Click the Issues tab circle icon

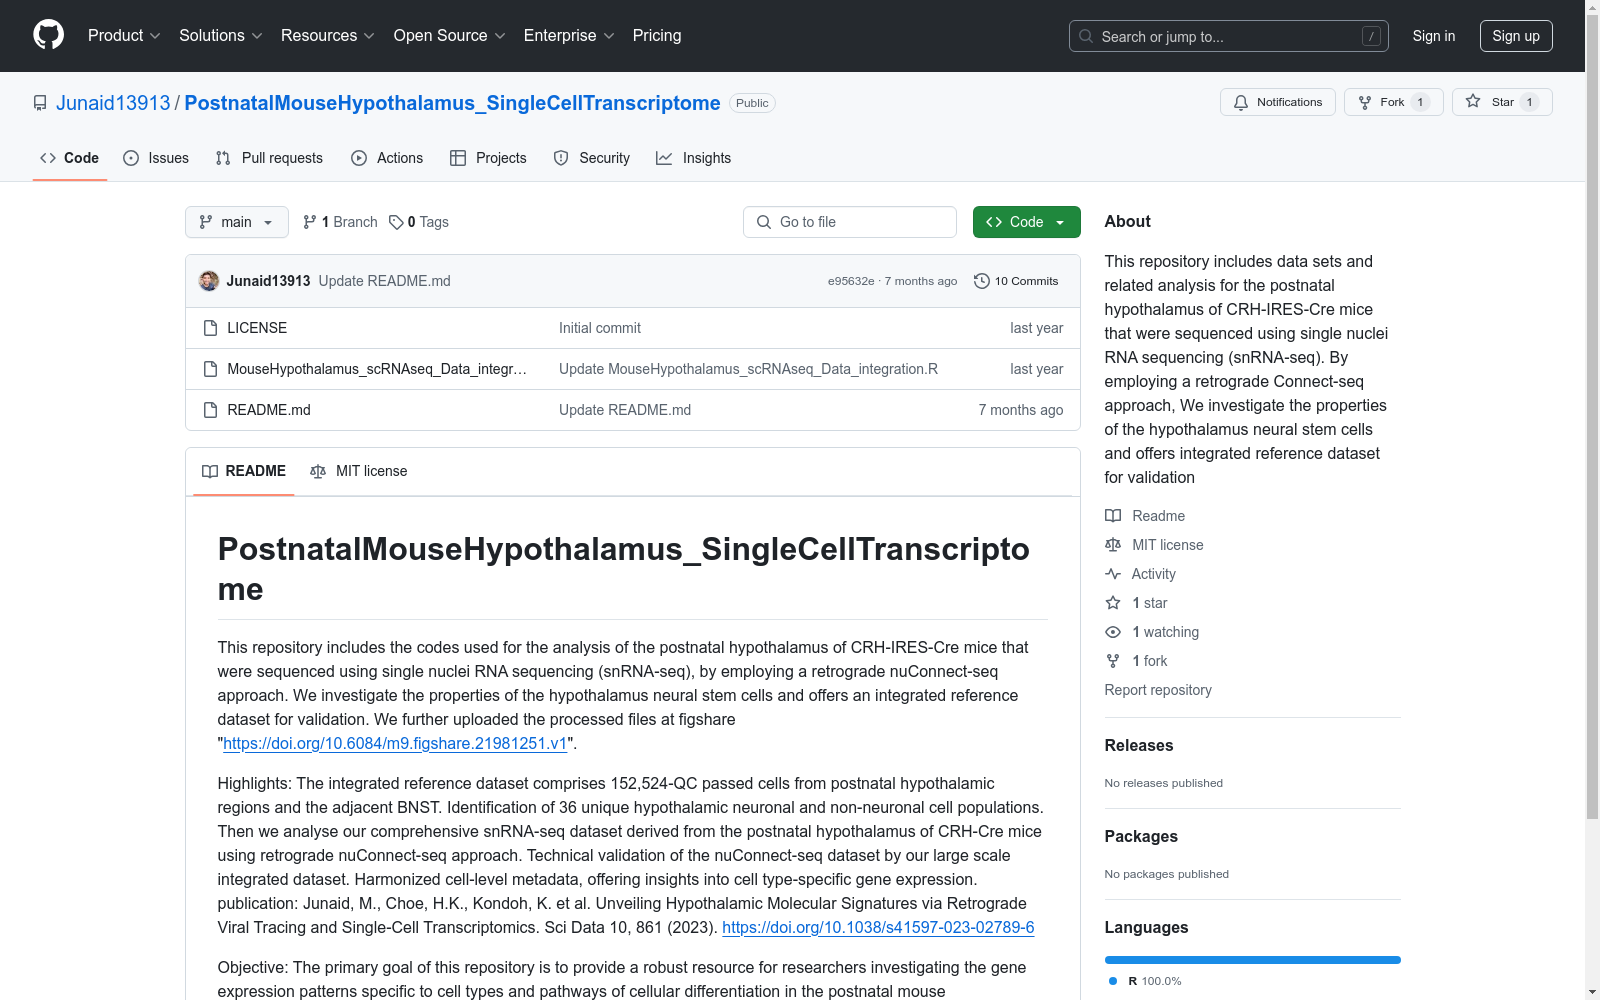tap(131, 158)
